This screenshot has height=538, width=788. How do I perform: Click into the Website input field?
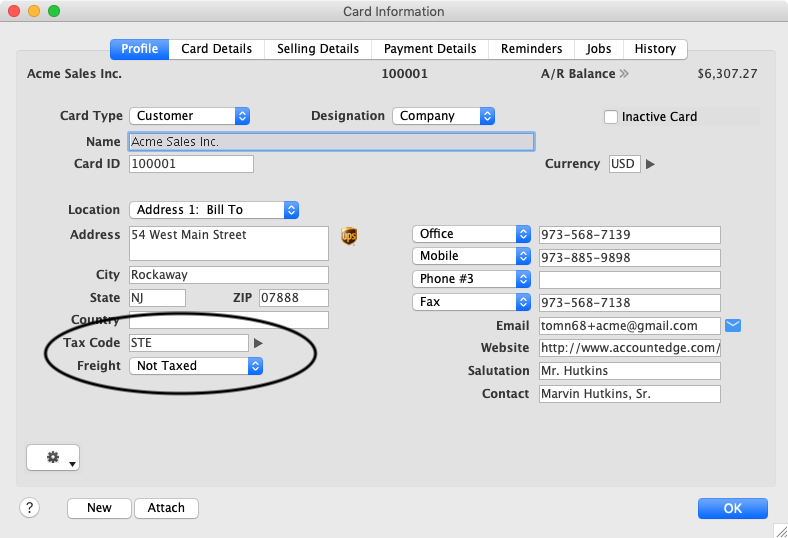629,348
